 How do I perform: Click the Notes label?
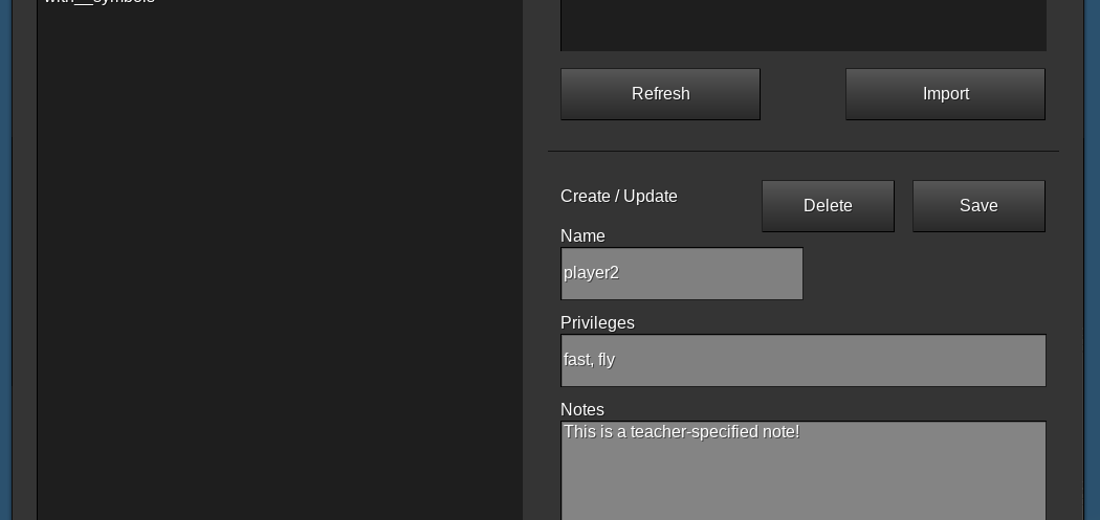coord(582,409)
